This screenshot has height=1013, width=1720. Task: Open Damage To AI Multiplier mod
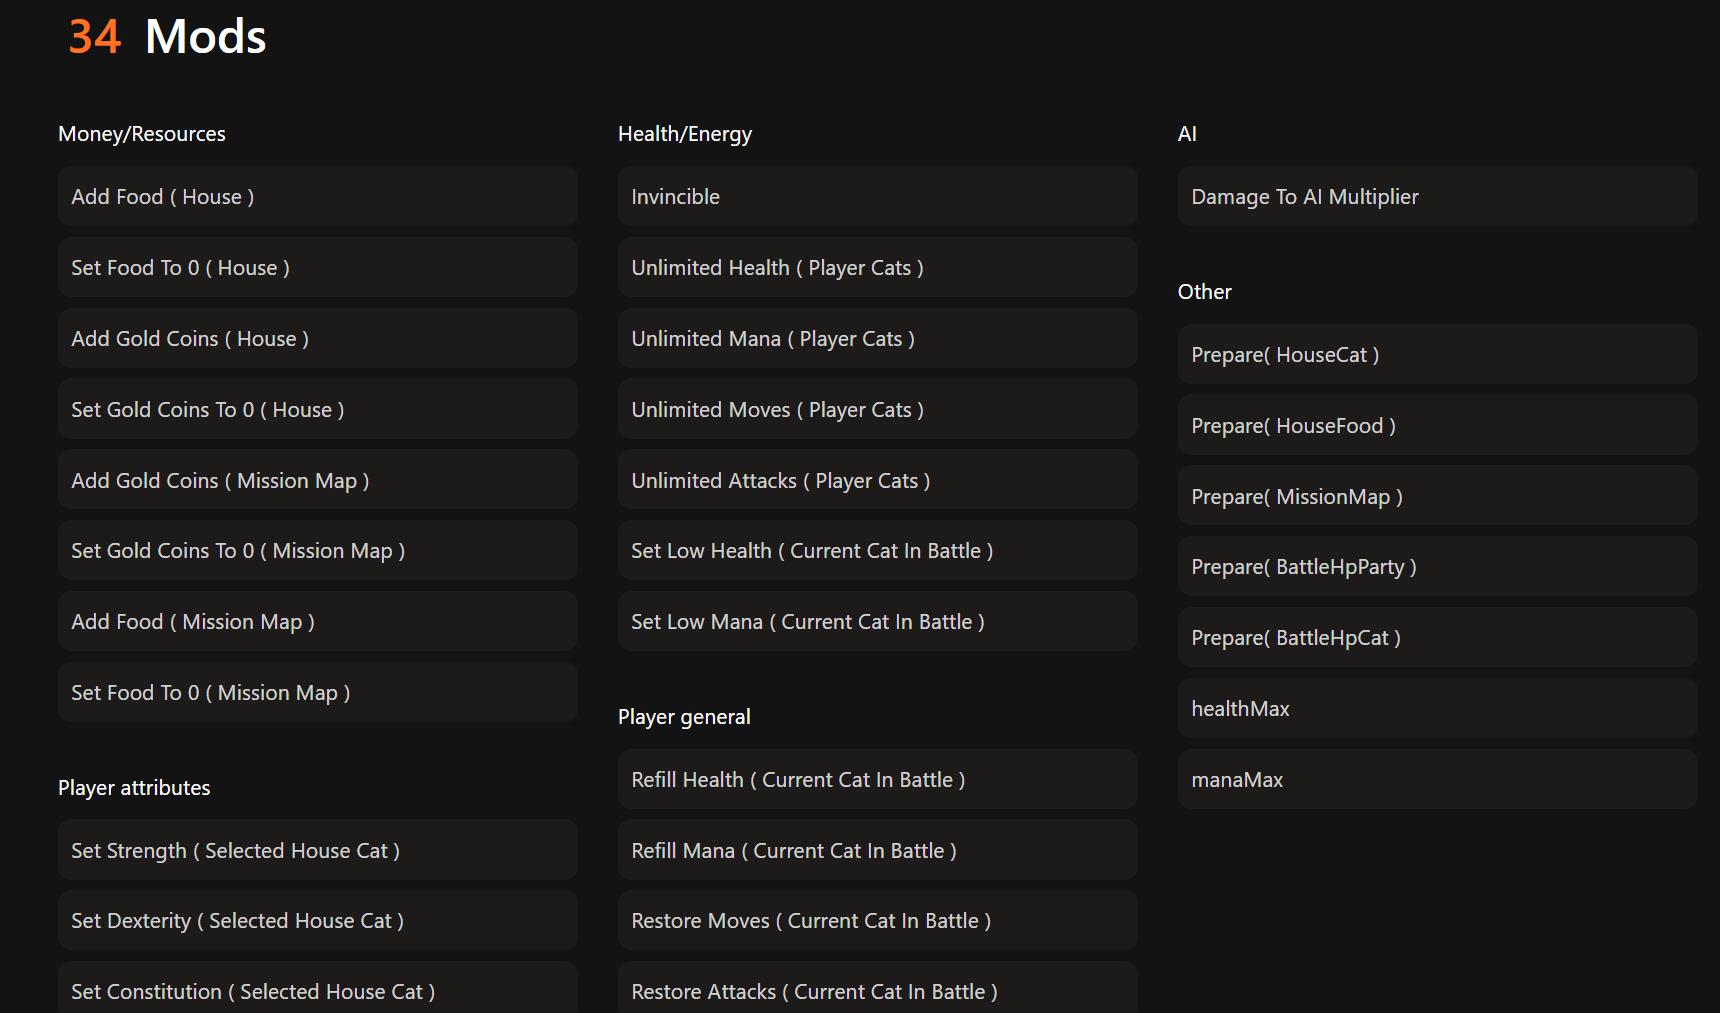(1436, 197)
